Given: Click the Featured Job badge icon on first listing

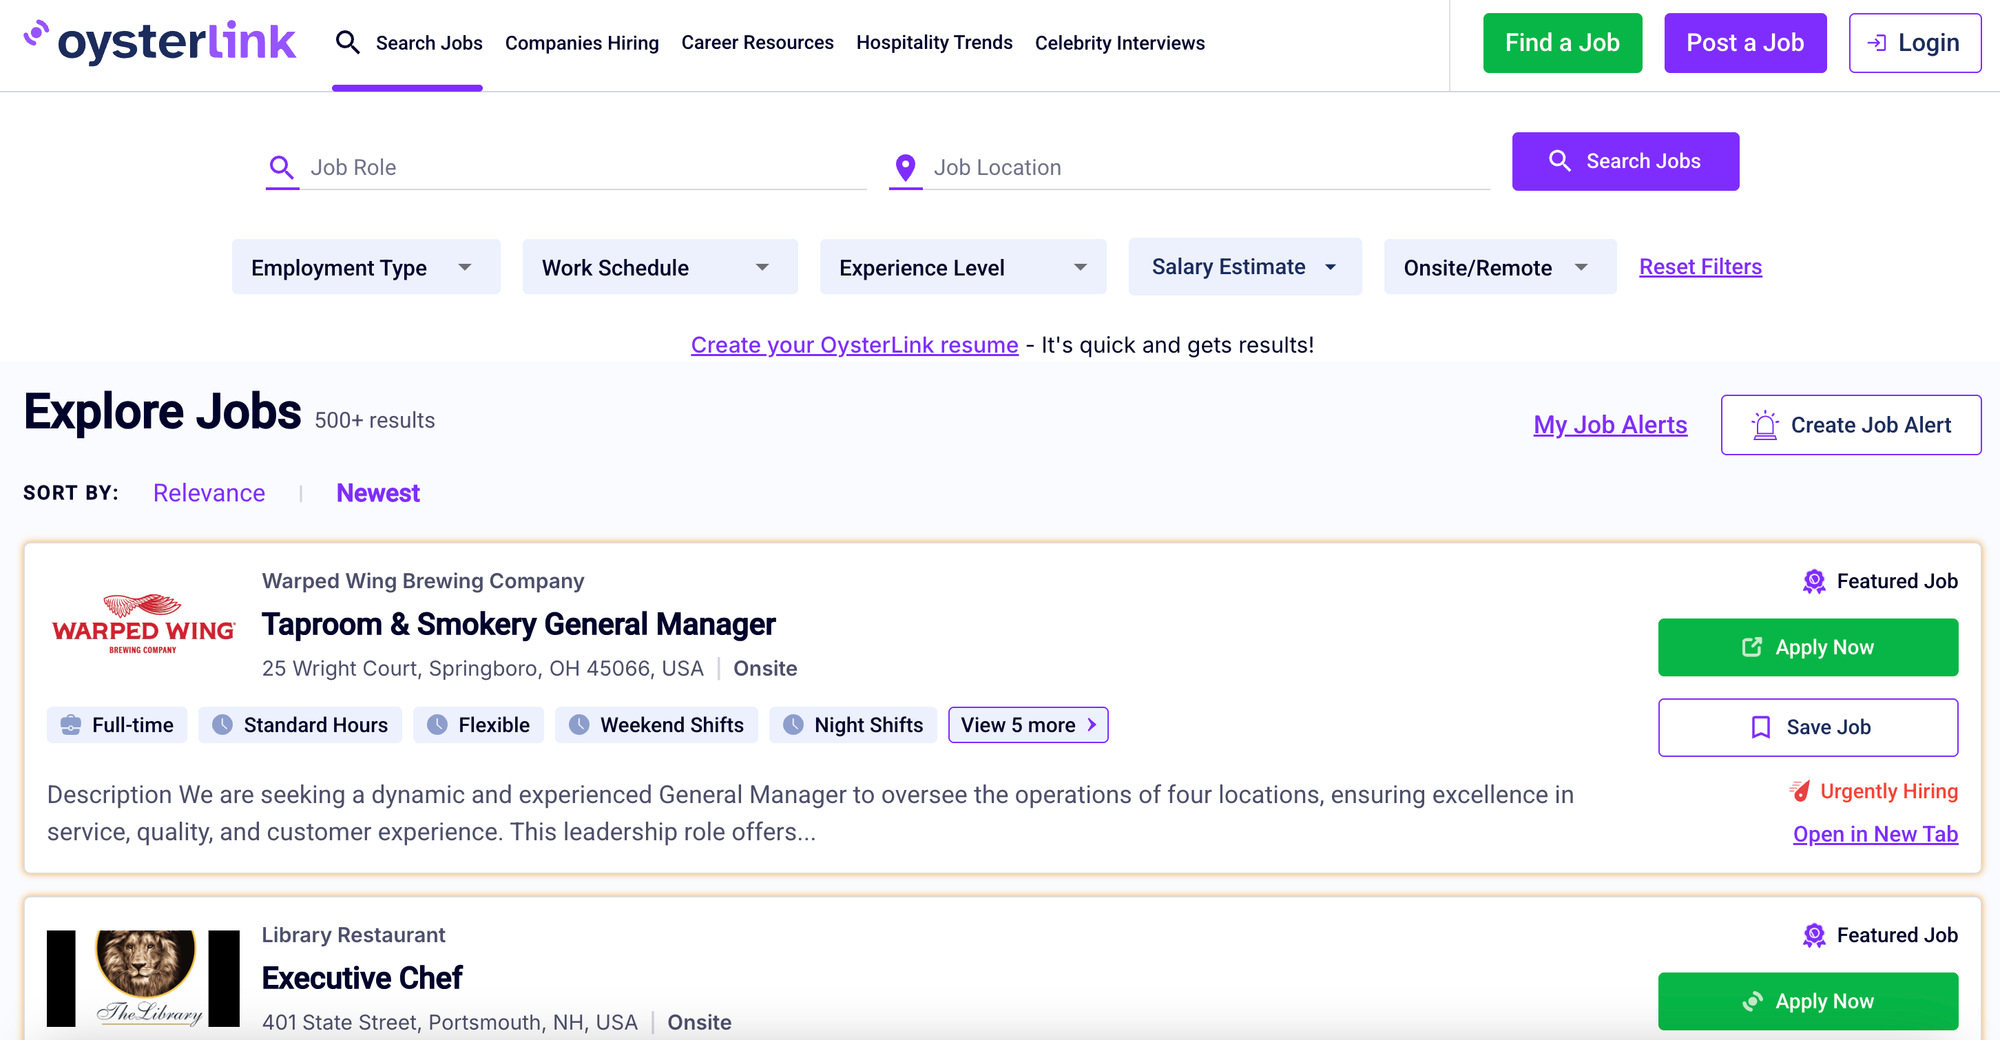Looking at the screenshot, I should pos(1813,581).
